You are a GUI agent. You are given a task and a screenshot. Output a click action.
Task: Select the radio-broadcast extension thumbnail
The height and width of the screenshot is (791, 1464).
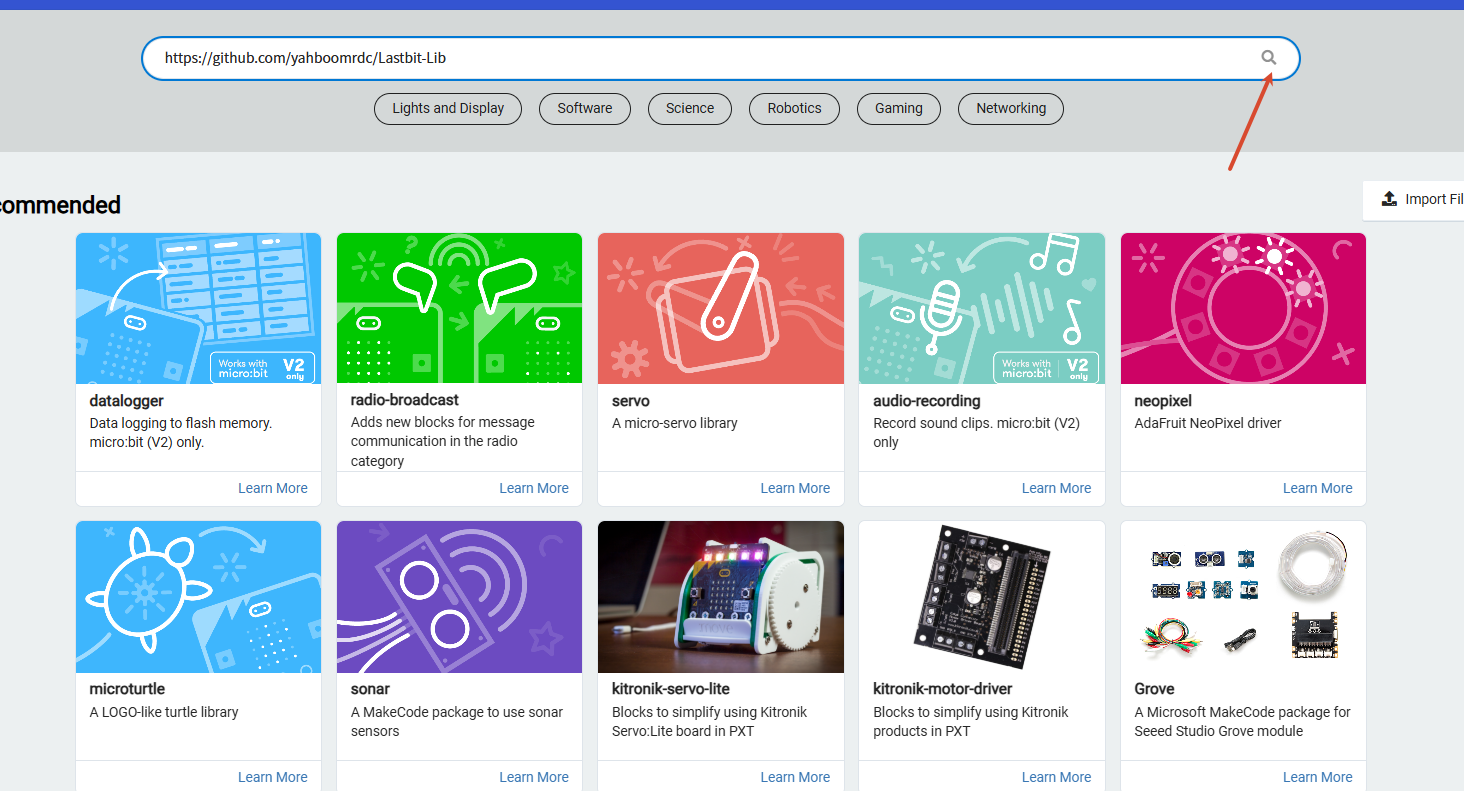(460, 308)
